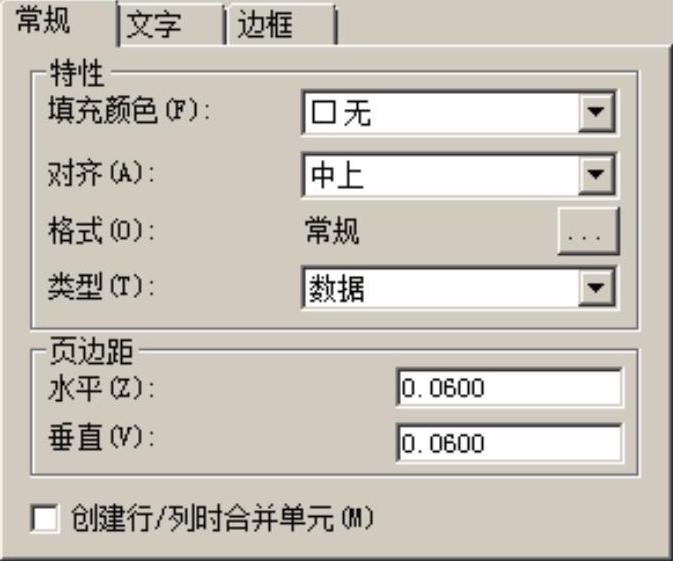
Task: Click the 中上 alignment value box
Action: click(x=440, y=177)
